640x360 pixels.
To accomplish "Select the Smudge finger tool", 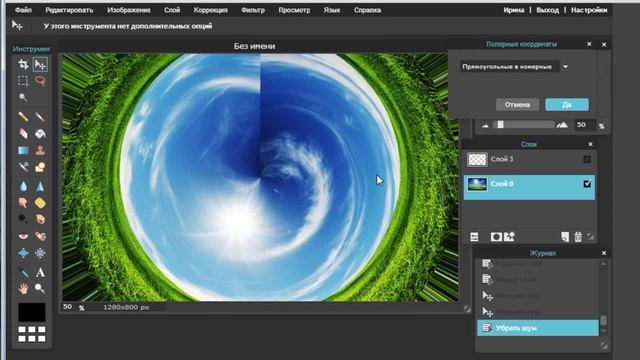I will pyautogui.click(x=23, y=203).
